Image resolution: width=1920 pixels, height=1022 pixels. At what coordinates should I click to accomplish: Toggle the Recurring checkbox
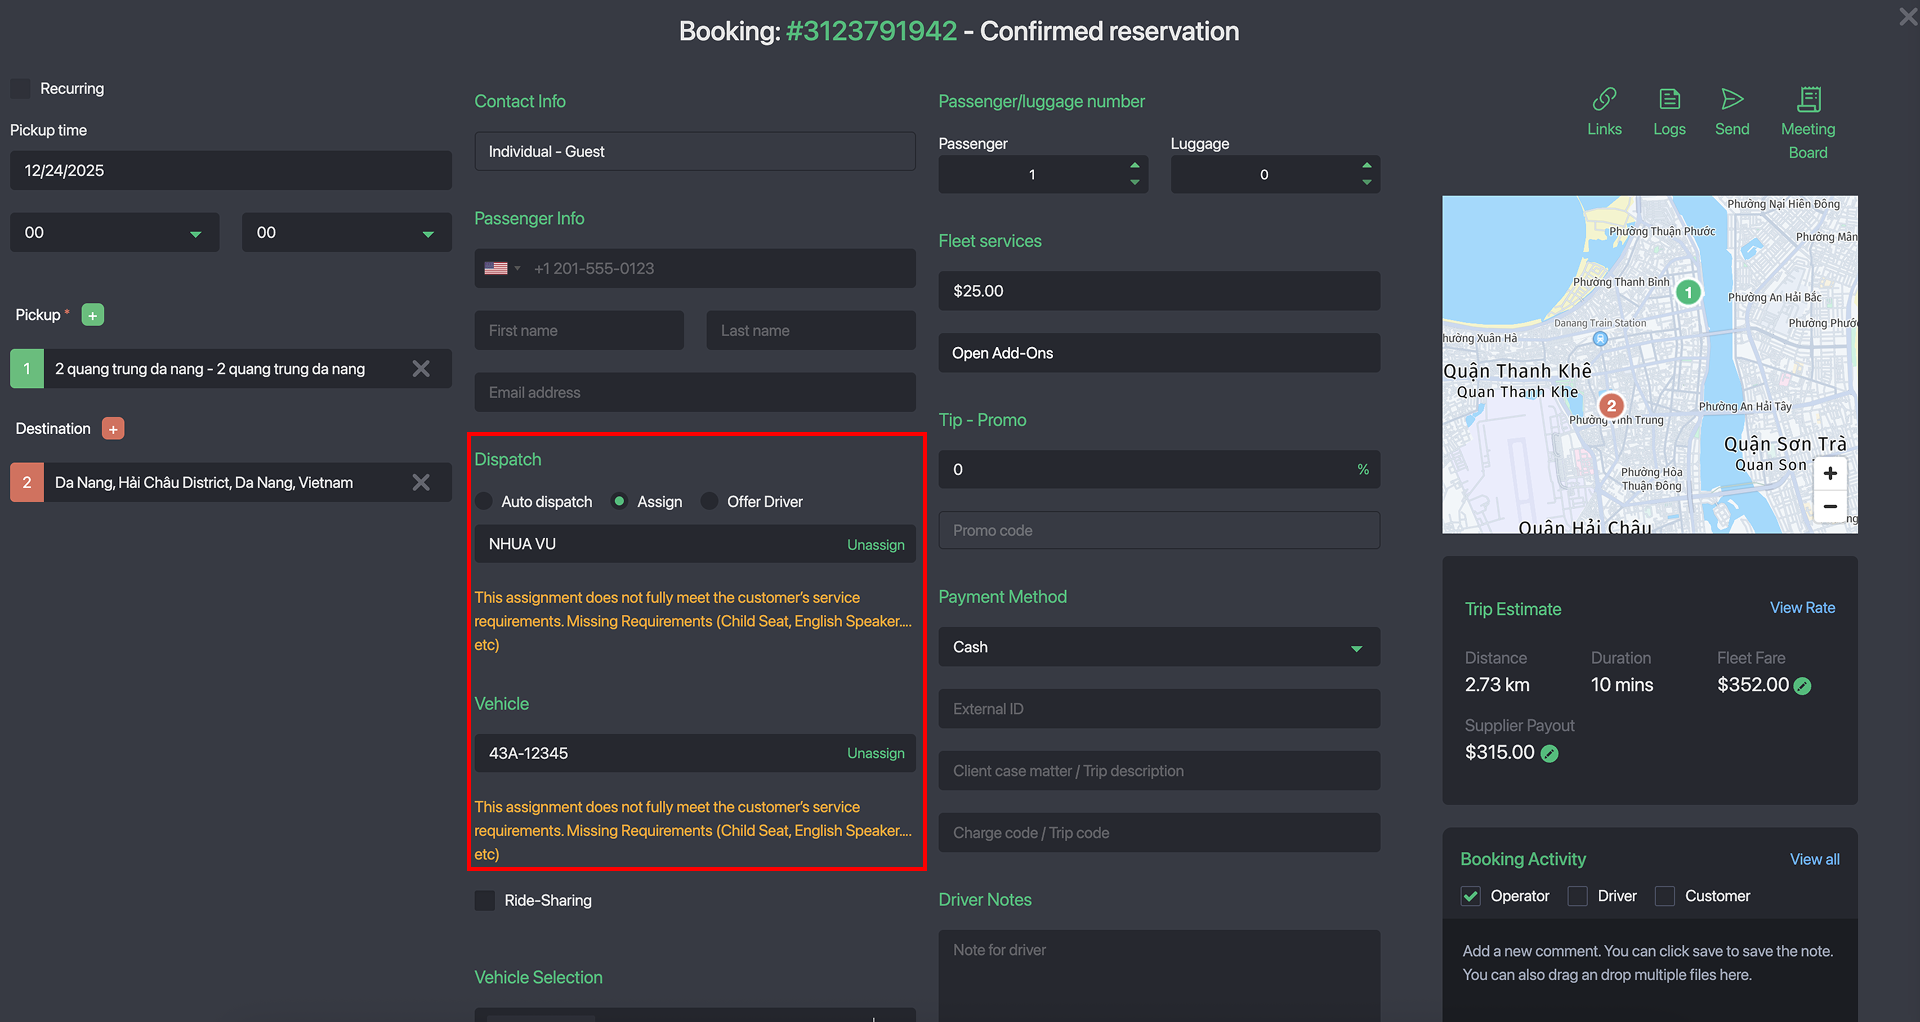pos(20,88)
